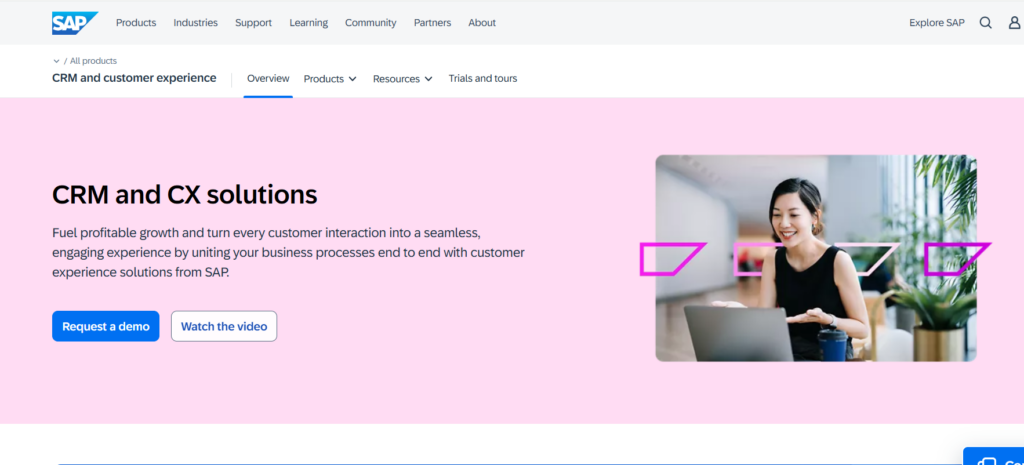Click the SAP logo

click(75, 22)
